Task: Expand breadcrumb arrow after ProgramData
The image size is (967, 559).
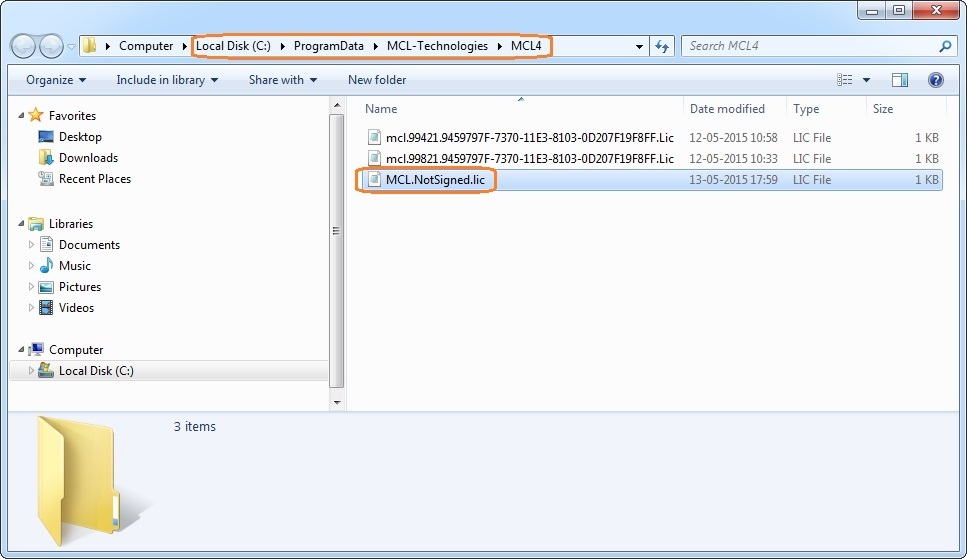Action: coord(376,46)
